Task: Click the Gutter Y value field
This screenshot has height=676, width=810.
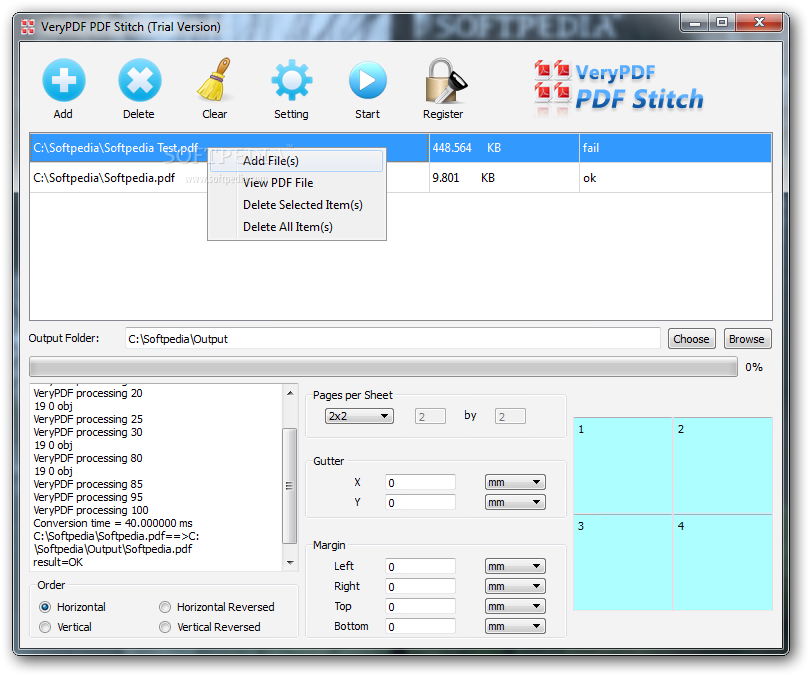Action: pyautogui.click(x=420, y=502)
